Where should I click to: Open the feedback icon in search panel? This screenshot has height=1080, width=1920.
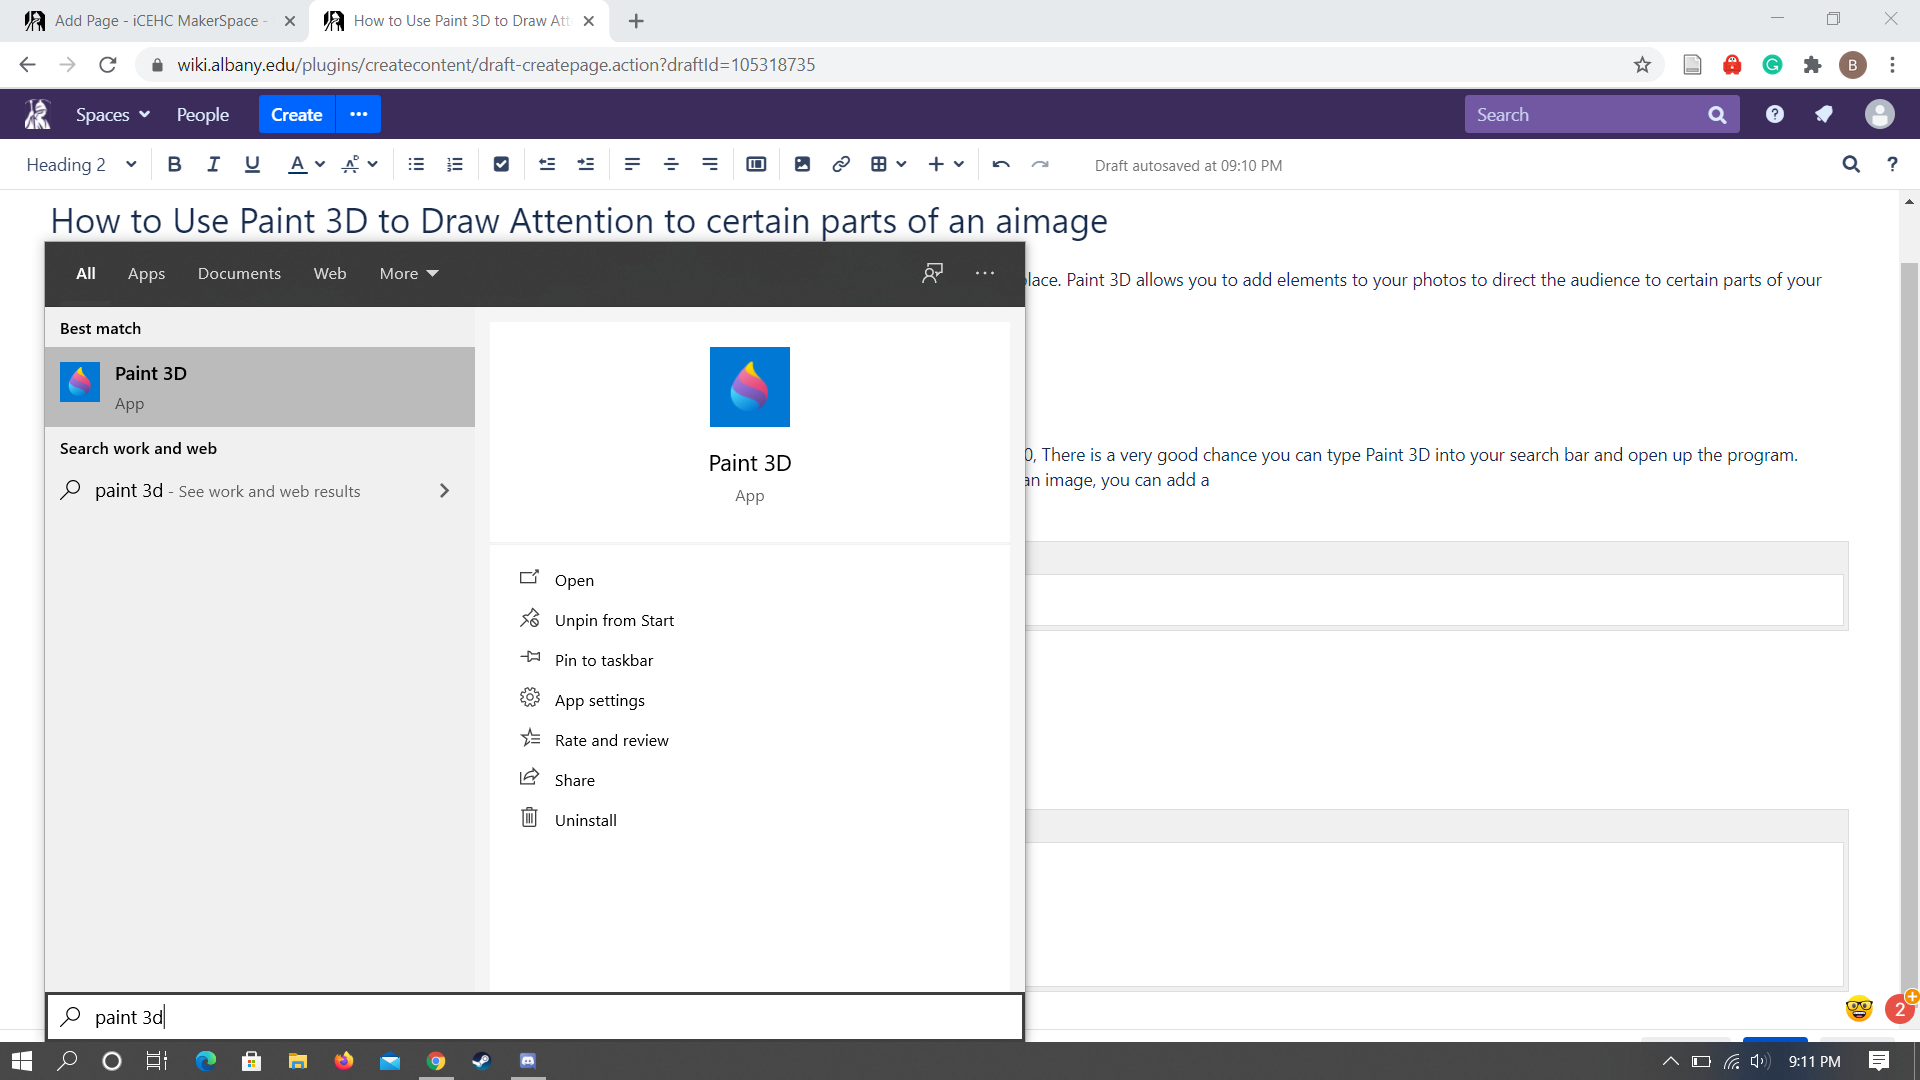(x=933, y=273)
